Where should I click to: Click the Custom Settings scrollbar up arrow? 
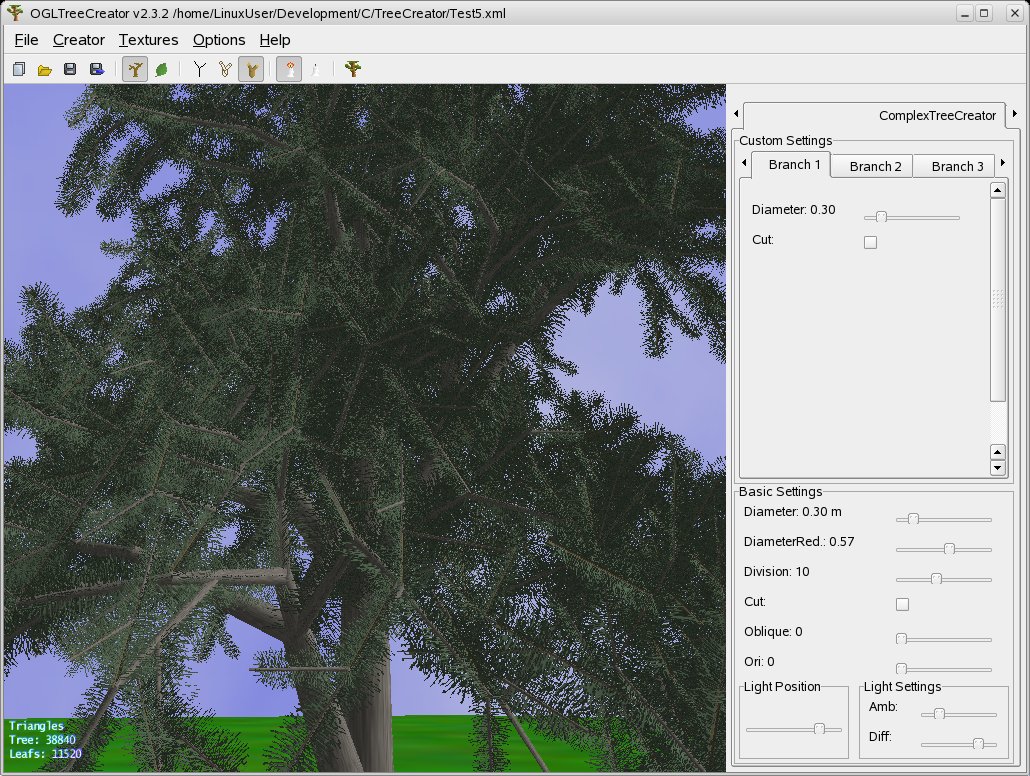click(997, 190)
